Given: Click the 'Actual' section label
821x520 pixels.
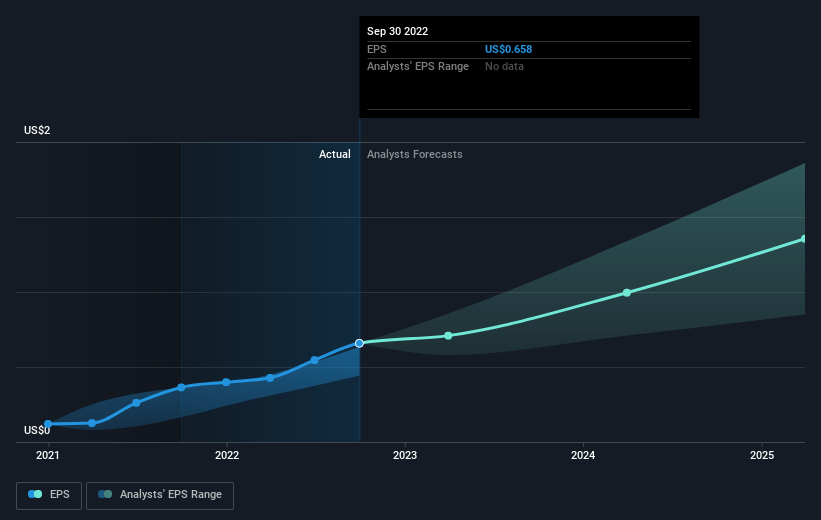Looking at the screenshot, I should (334, 154).
